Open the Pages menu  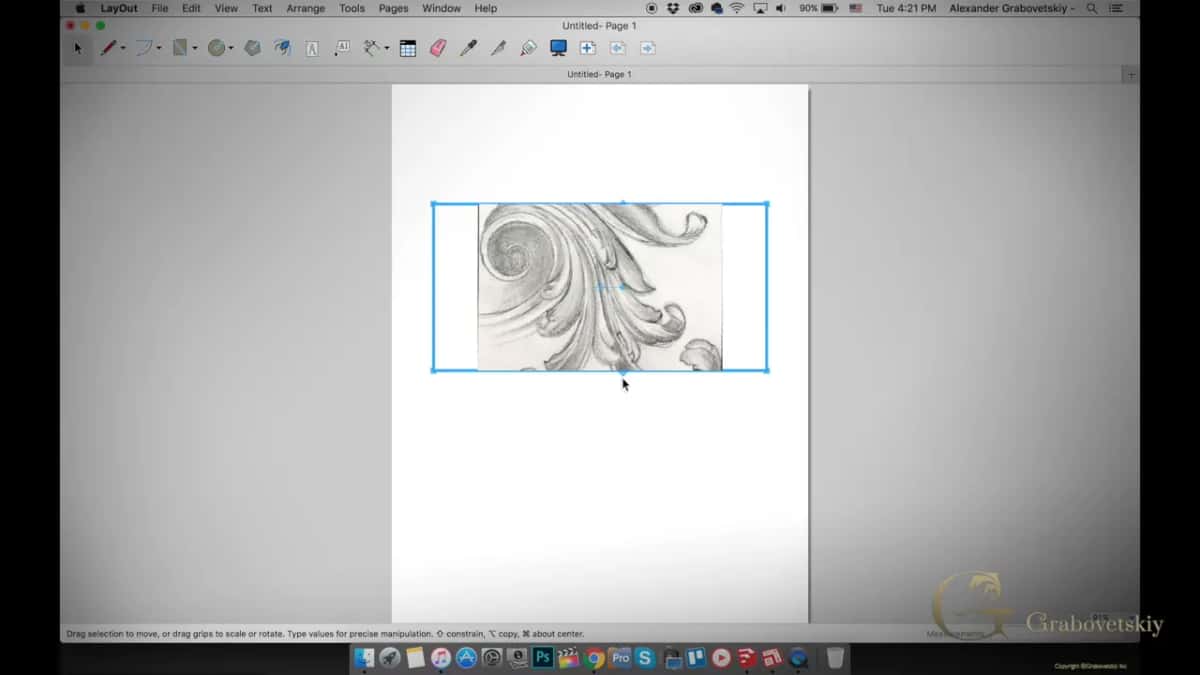(x=394, y=8)
